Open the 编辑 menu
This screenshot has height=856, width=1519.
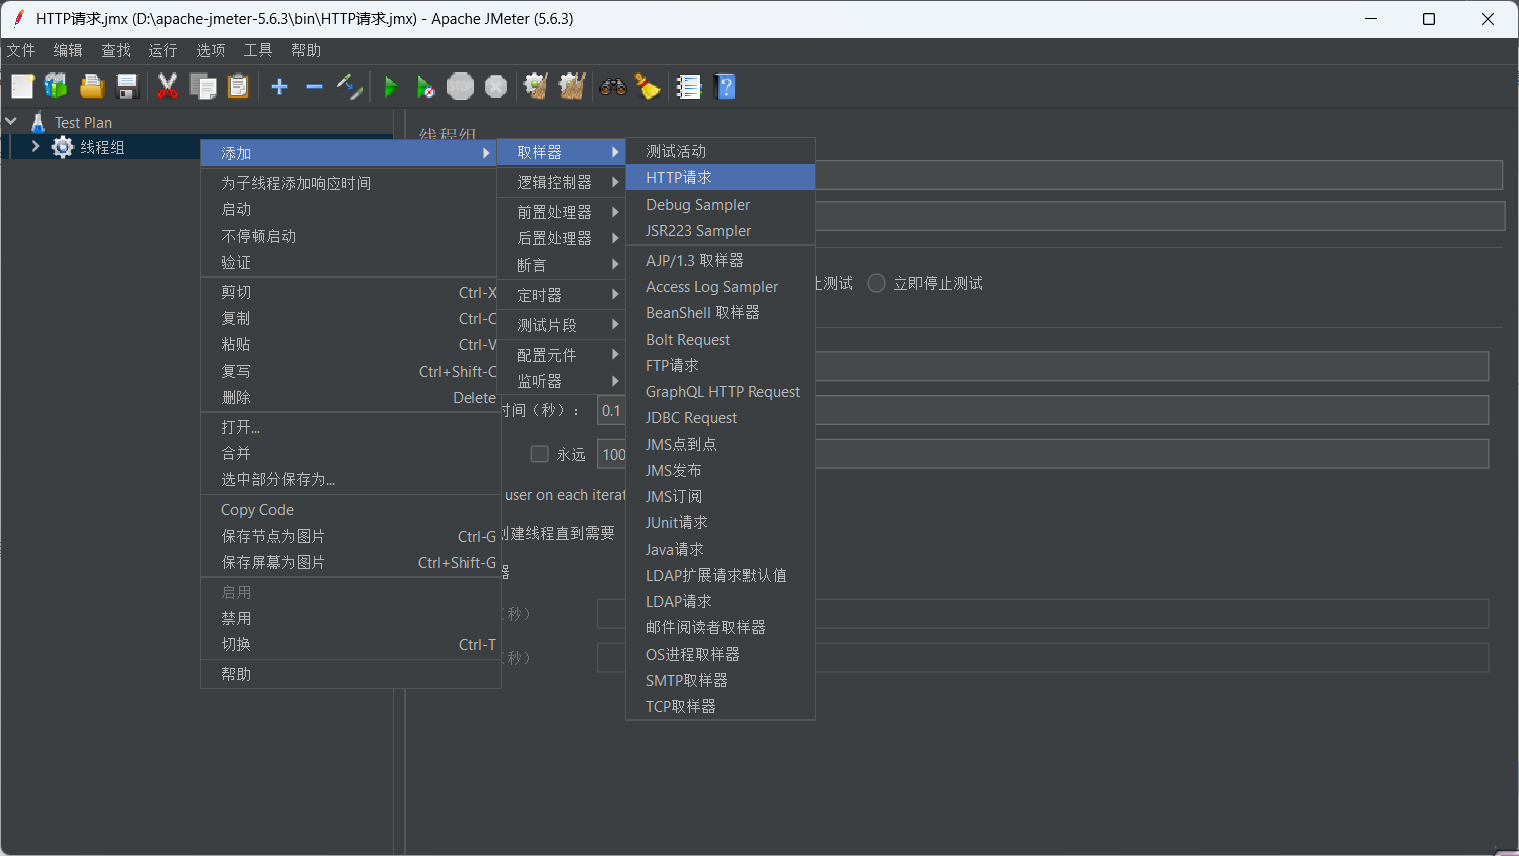coord(68,50)
